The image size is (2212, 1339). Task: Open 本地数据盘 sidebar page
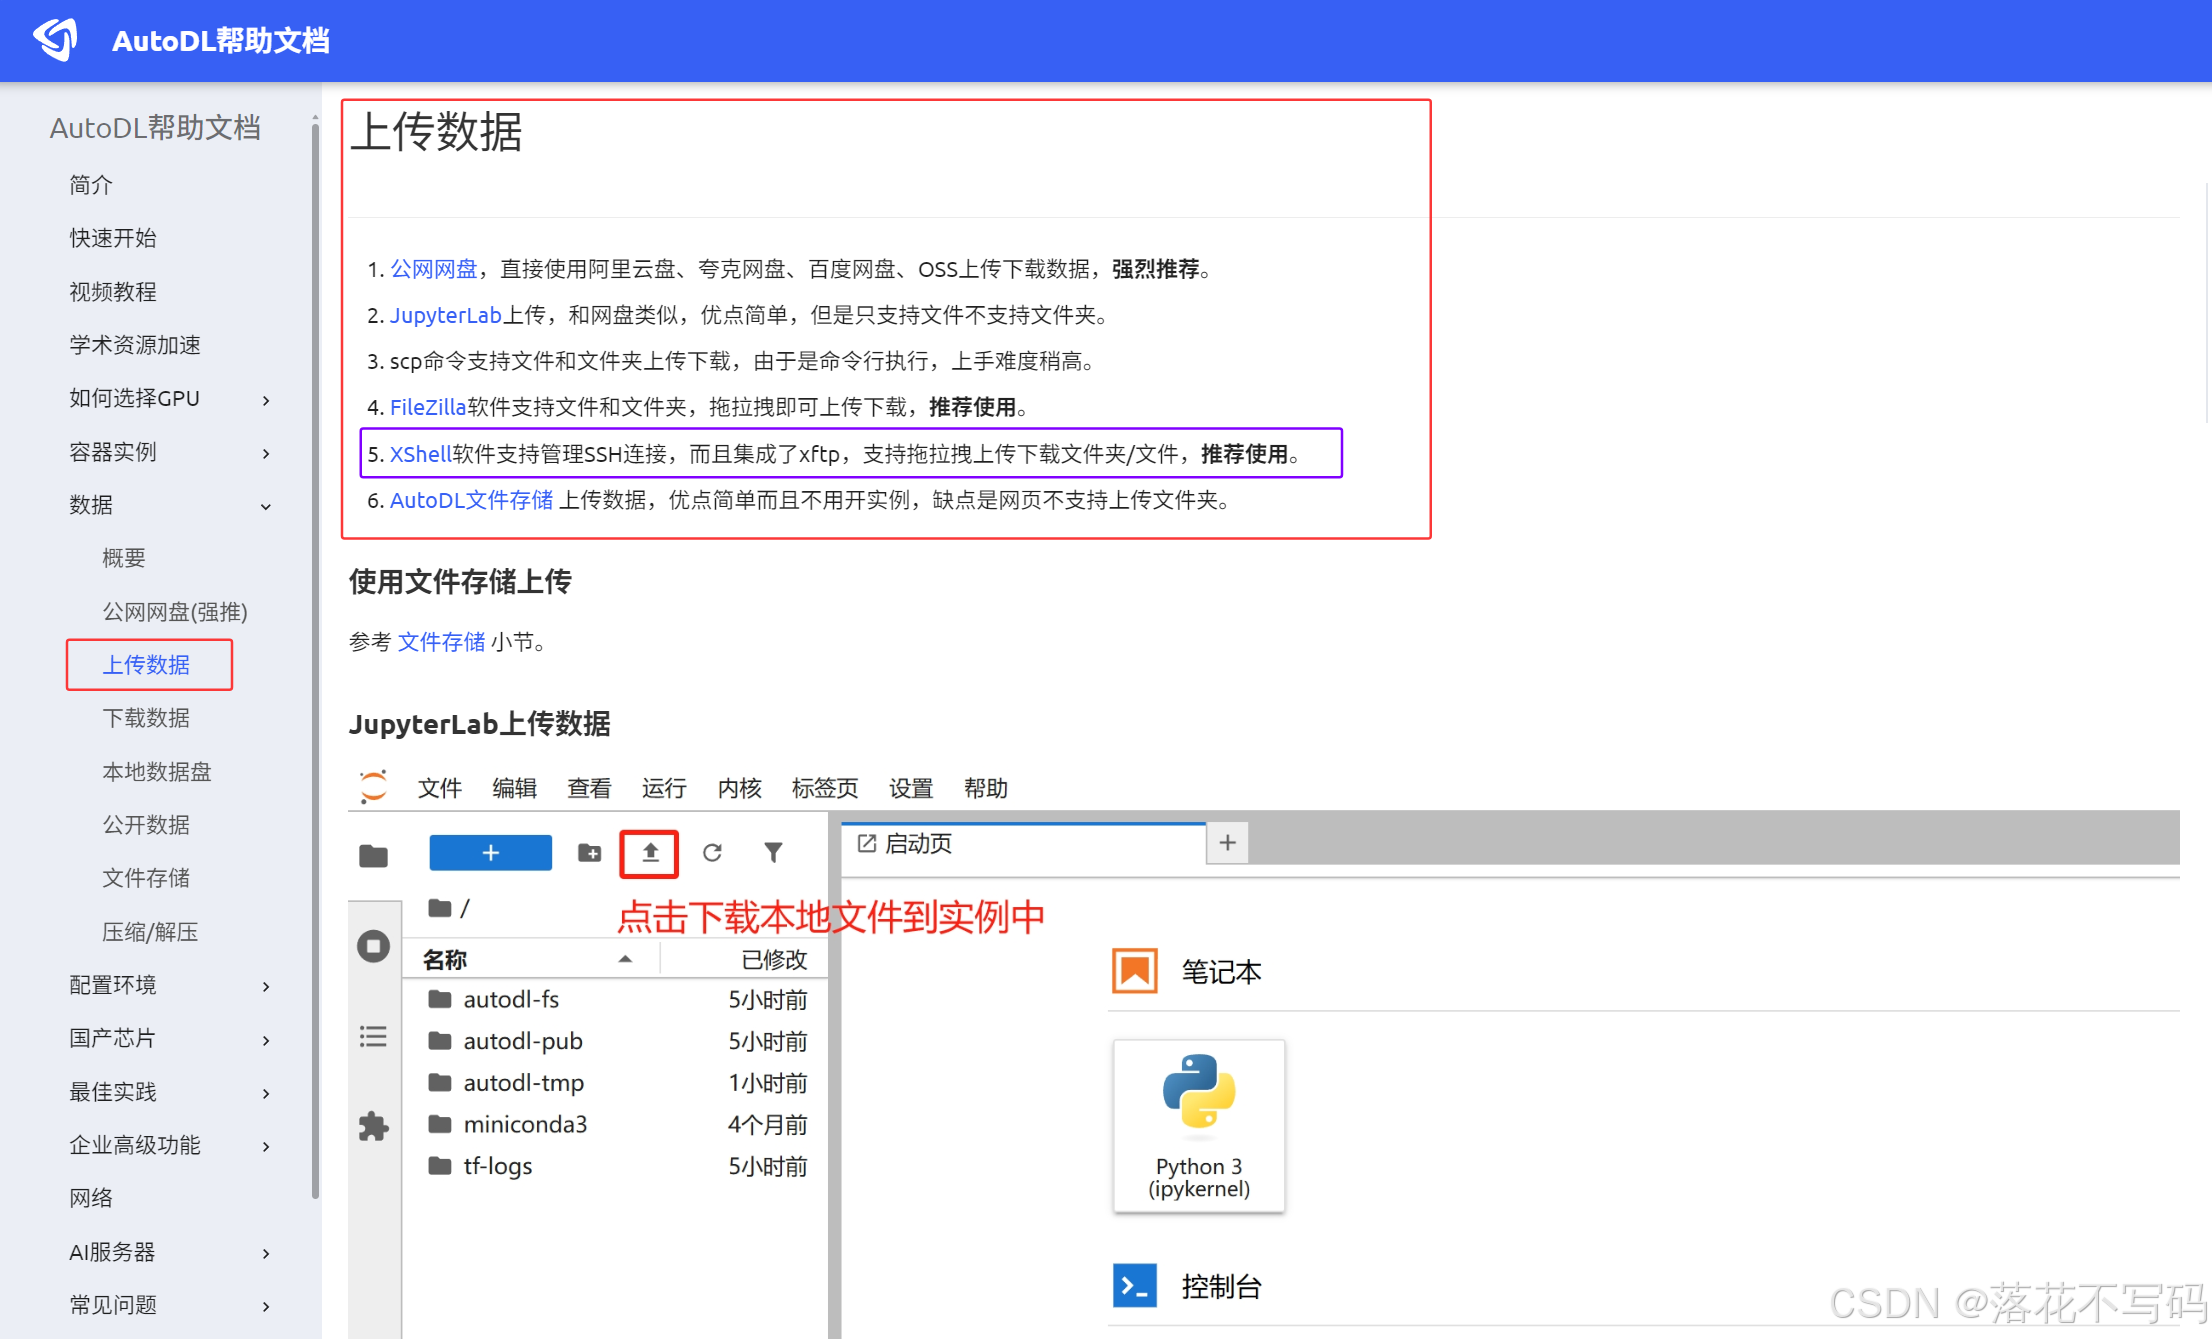157,772
